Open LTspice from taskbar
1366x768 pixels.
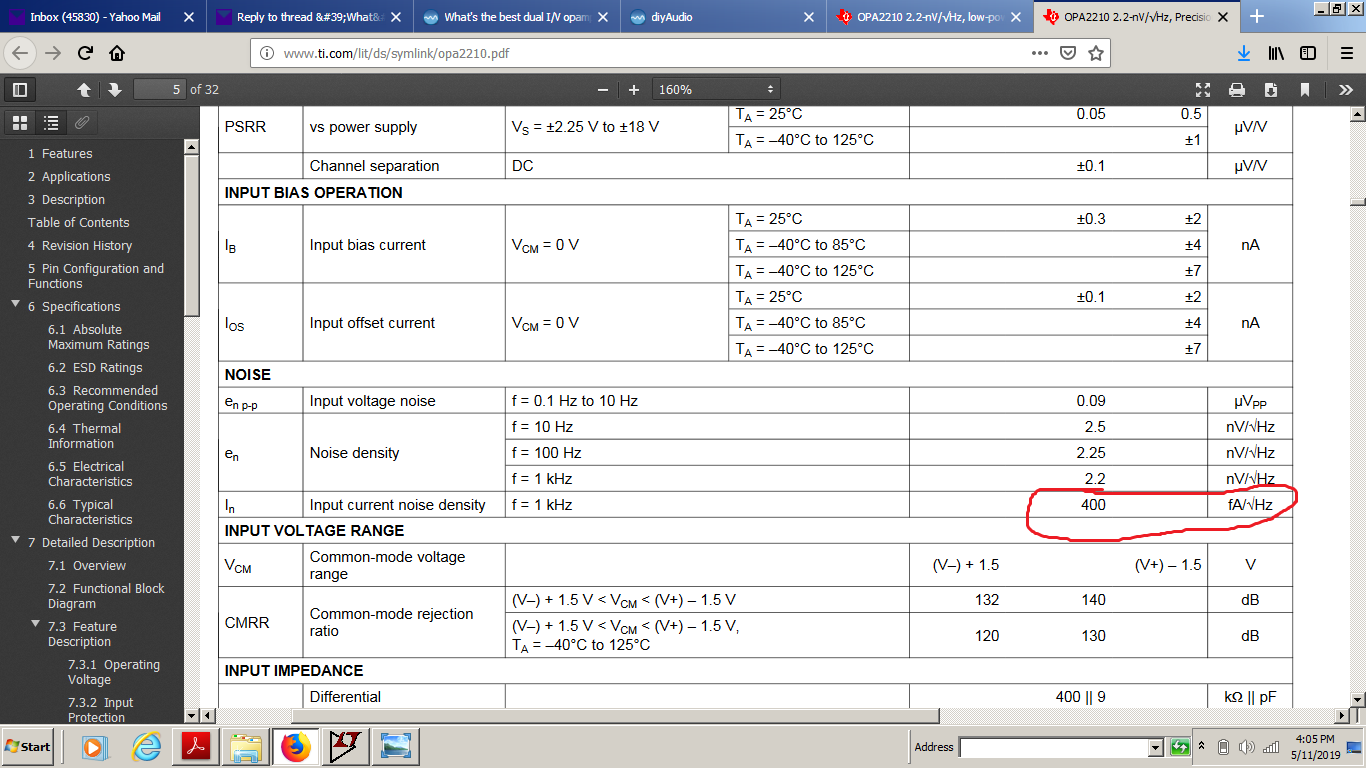tap(345, 747)
